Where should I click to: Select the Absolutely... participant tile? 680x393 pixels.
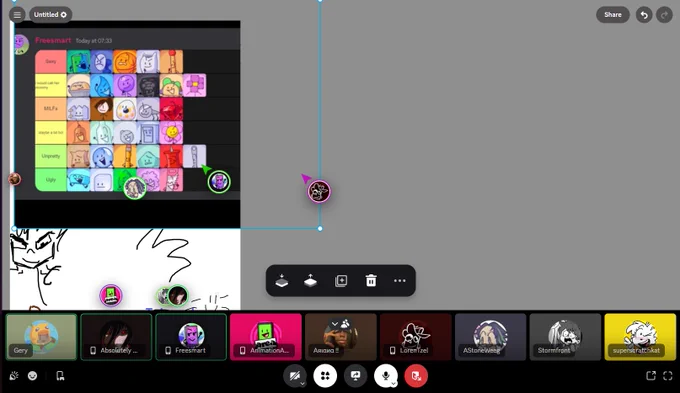click(116, 337)
